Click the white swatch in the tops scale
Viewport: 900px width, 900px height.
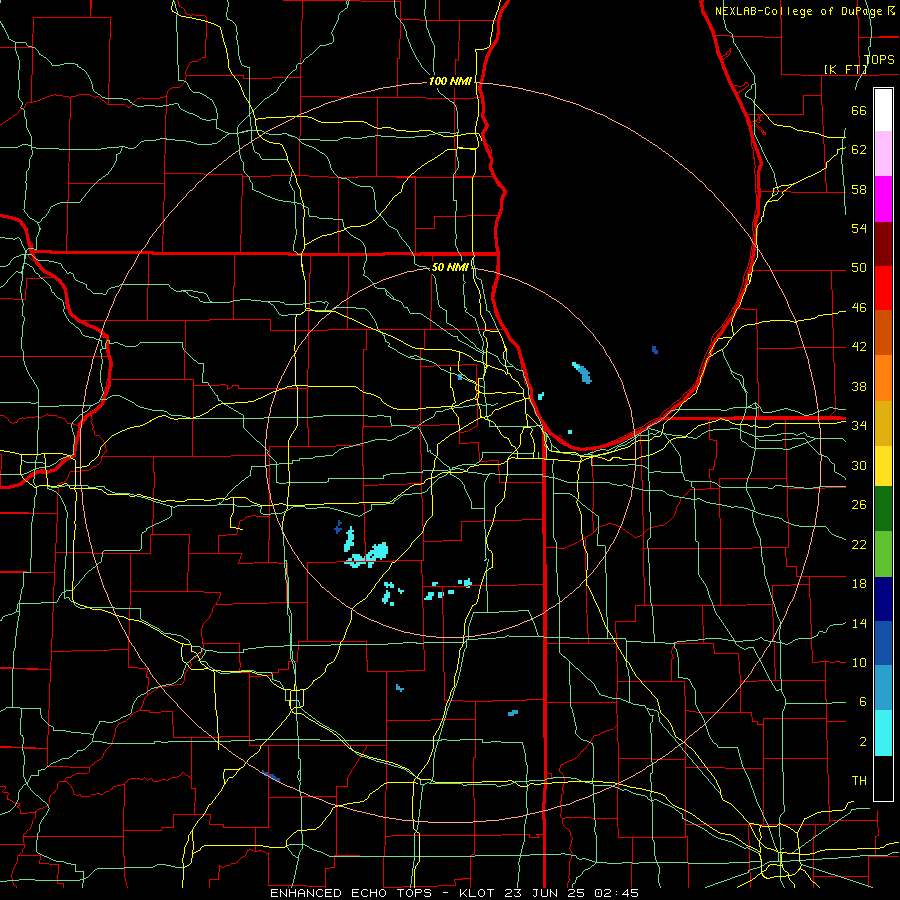click(x=883, y=110)
